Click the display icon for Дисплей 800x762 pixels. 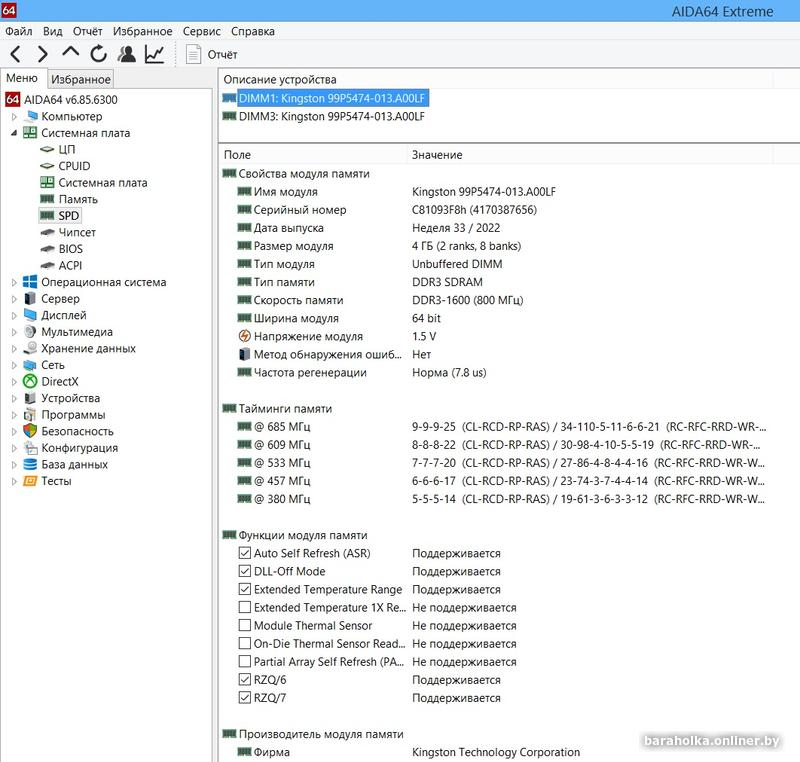pyautogui.click(x=30, y=315)
